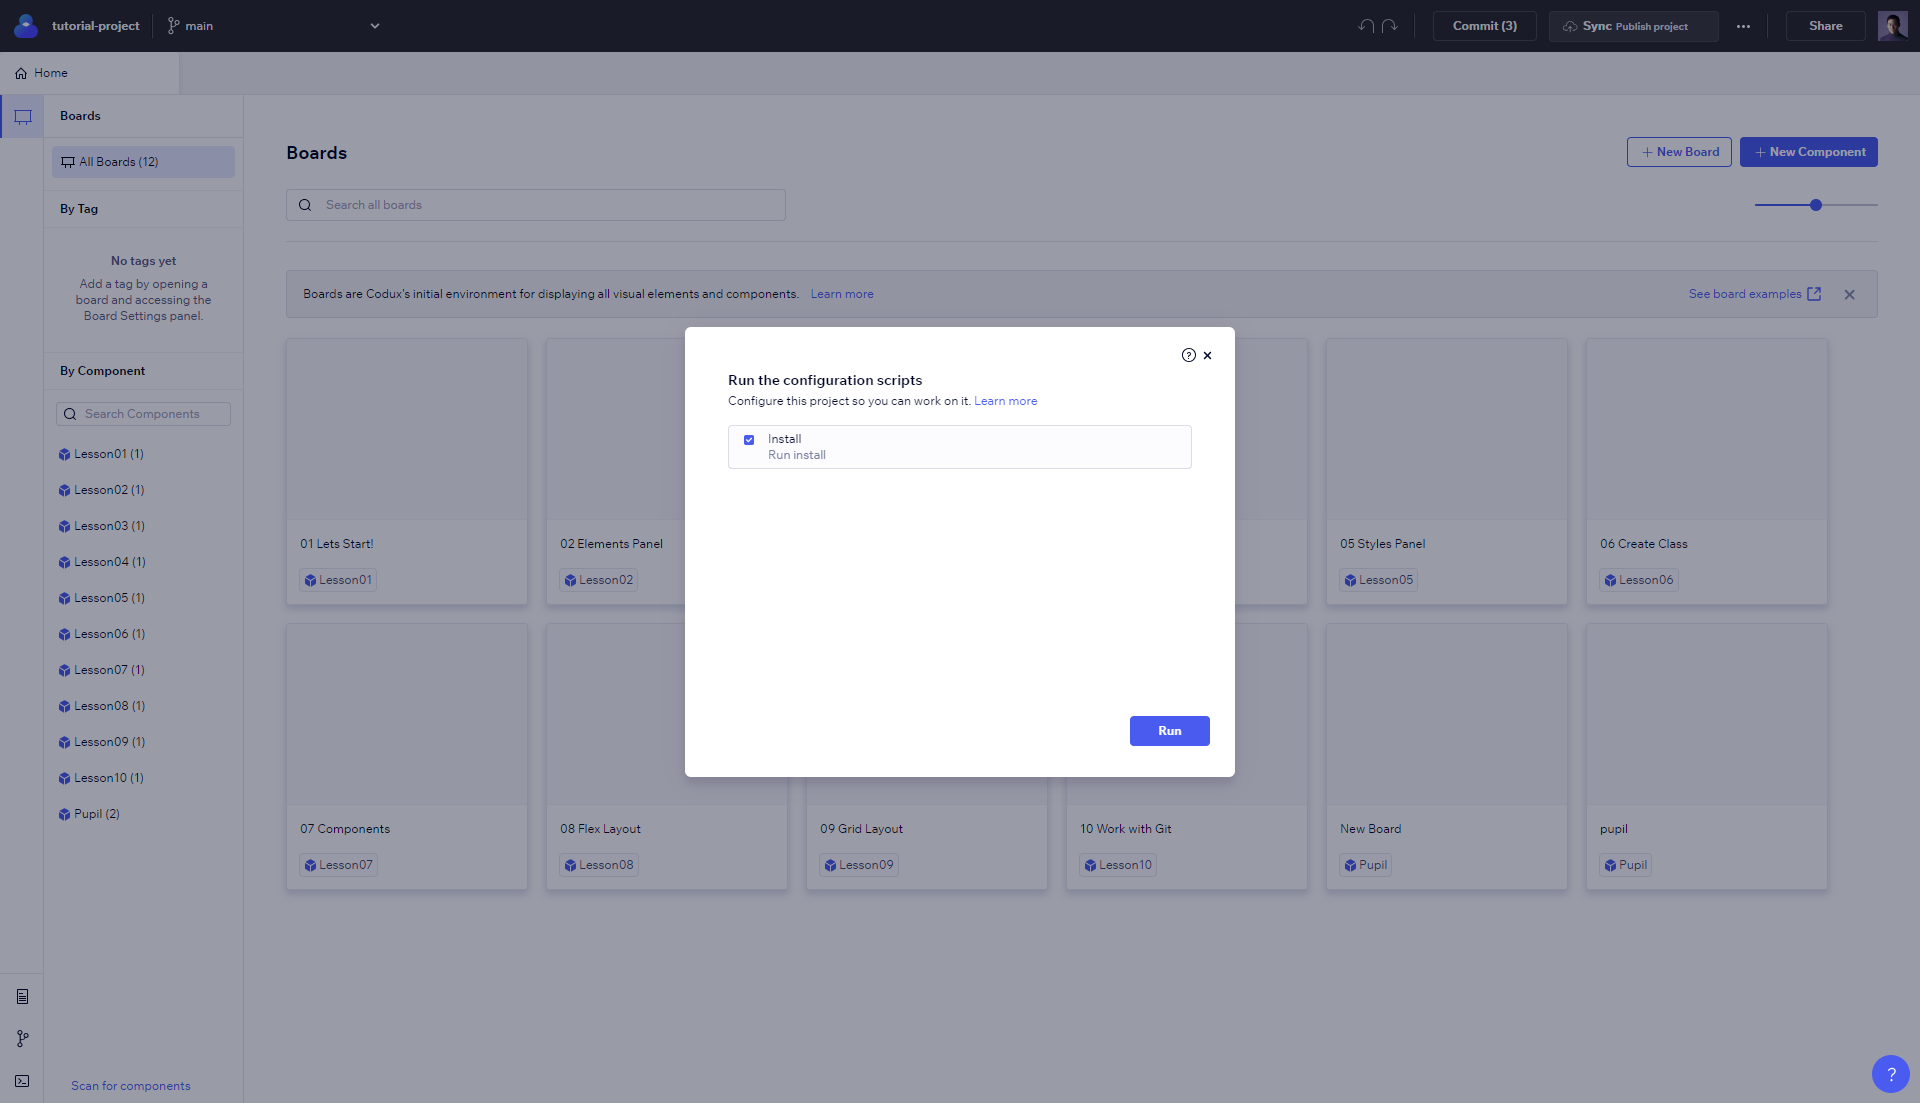Screen dimensions: 1920x1103
Task: Click Lesson06 tag on Create Class card
Action: [x=1638, y=580]
